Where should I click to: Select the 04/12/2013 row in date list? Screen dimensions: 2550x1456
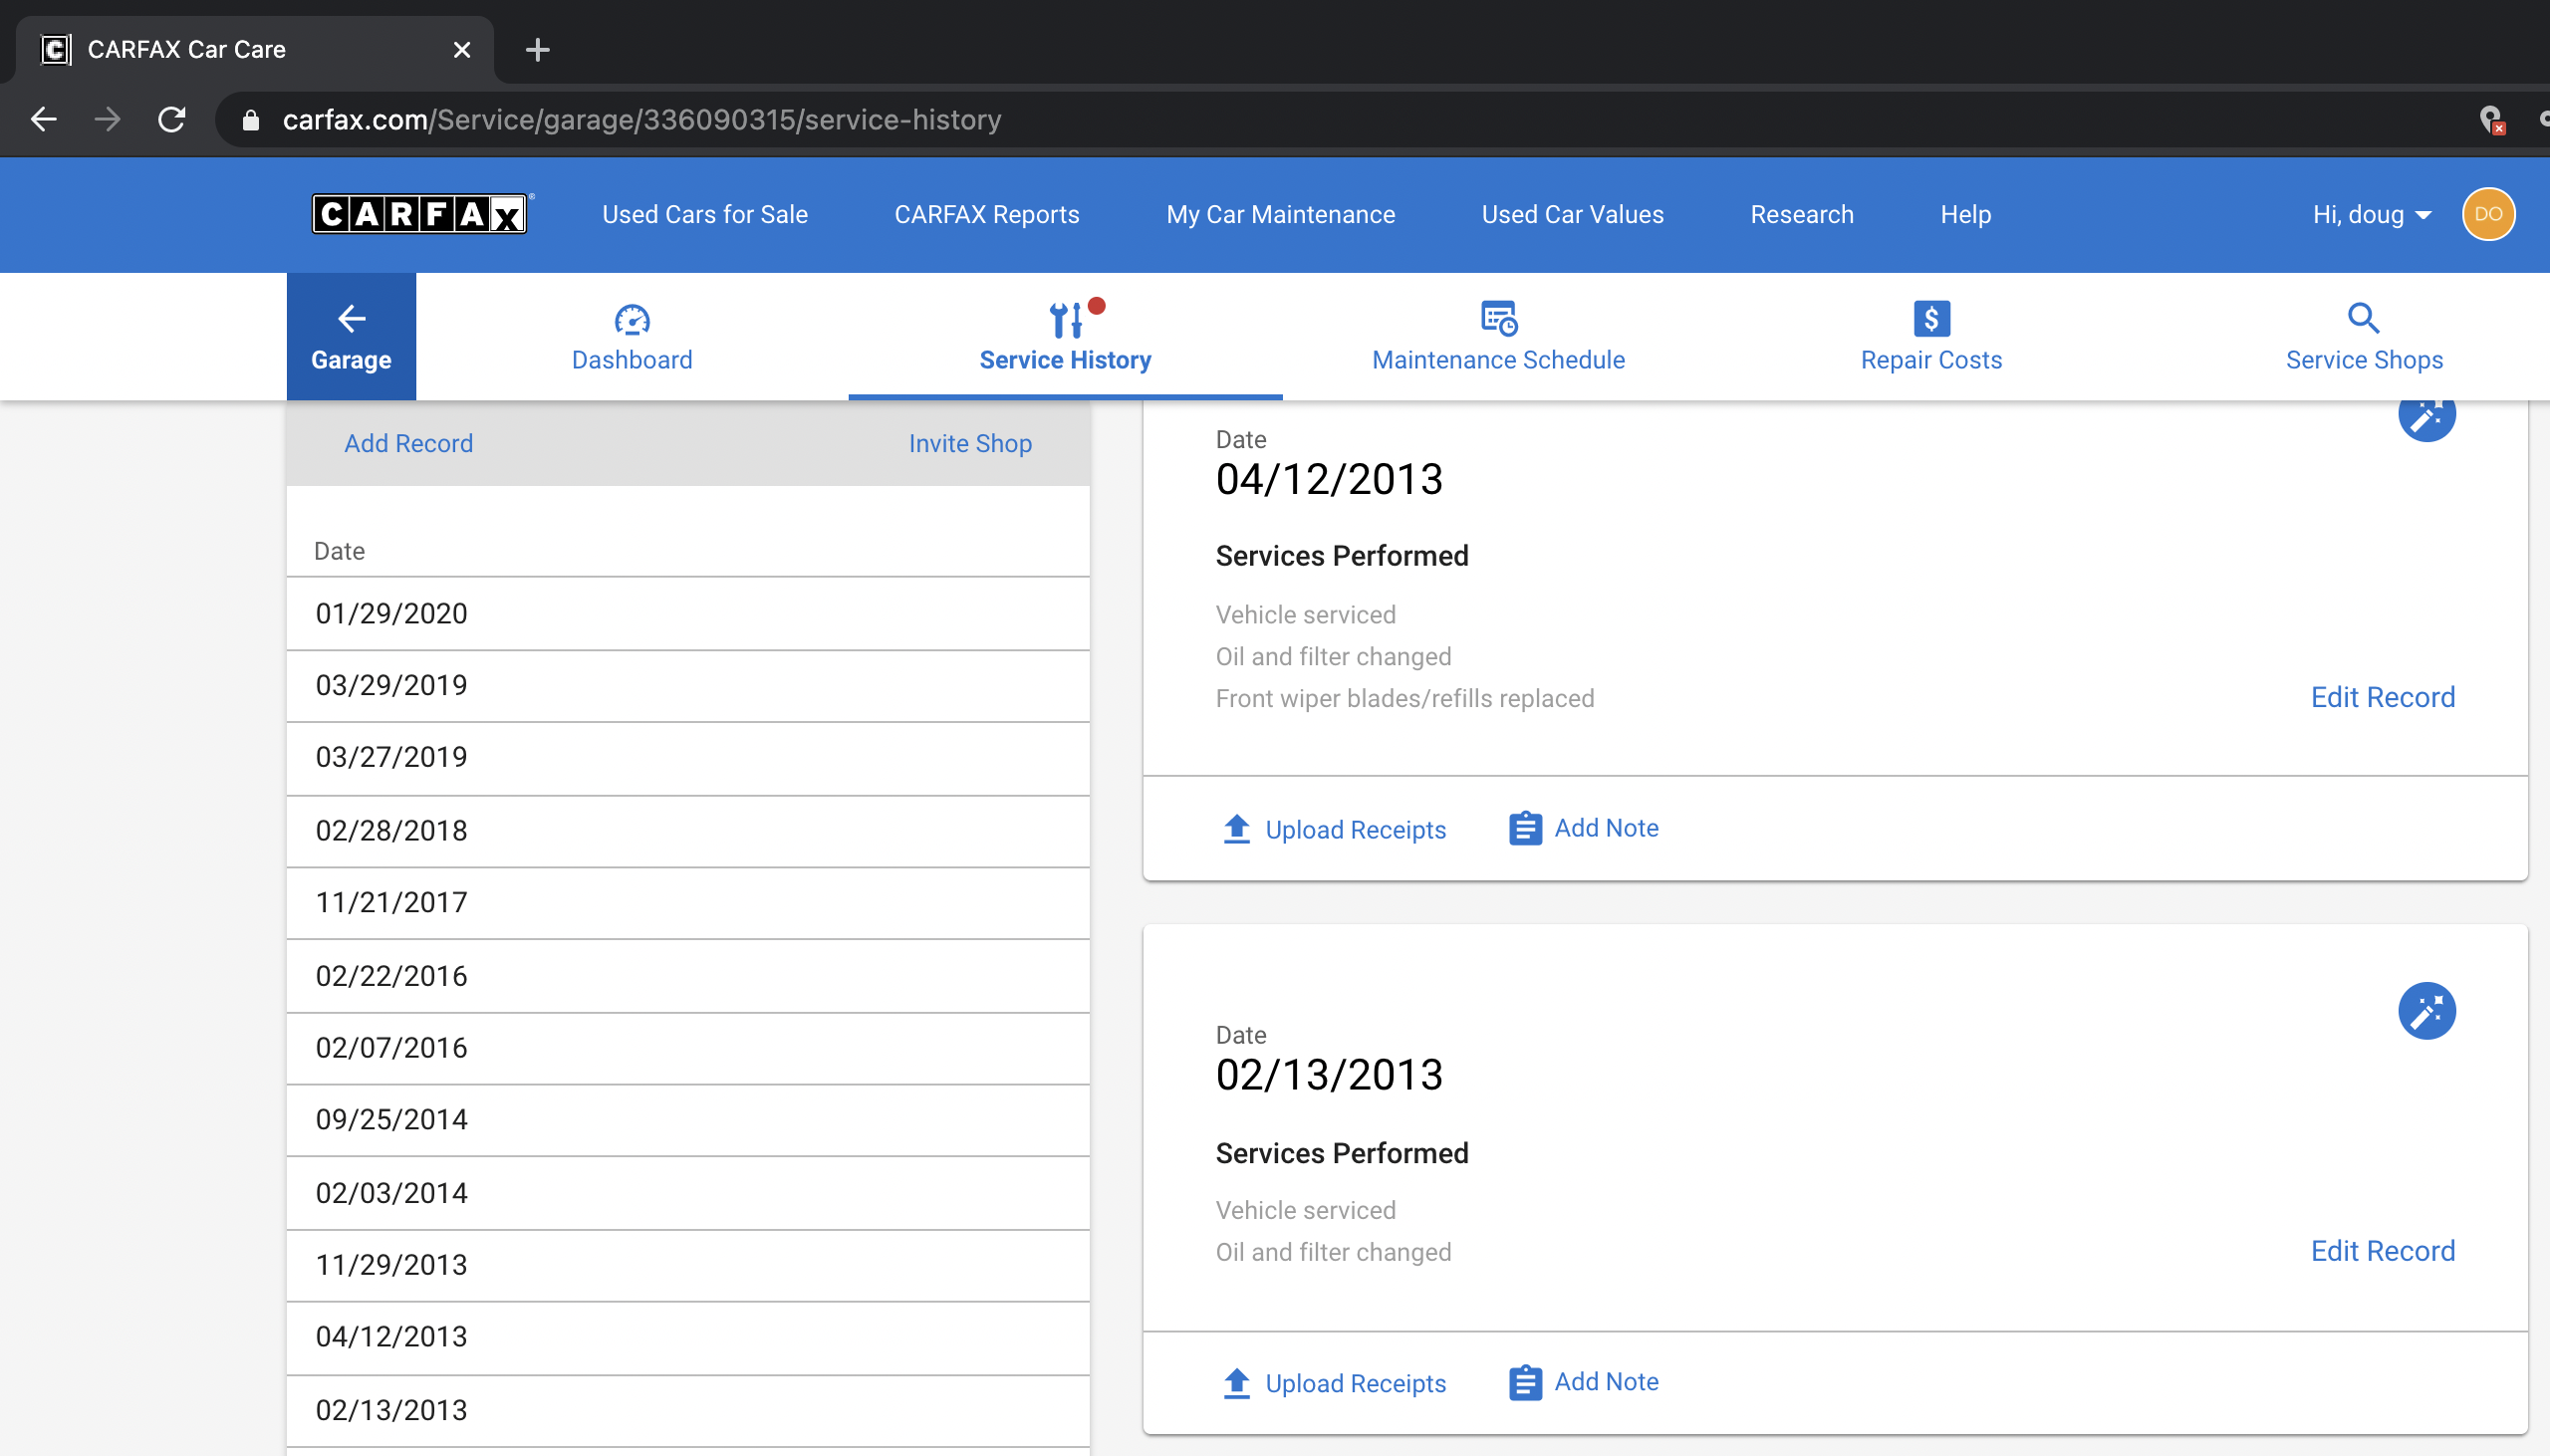coord(688,1338)
